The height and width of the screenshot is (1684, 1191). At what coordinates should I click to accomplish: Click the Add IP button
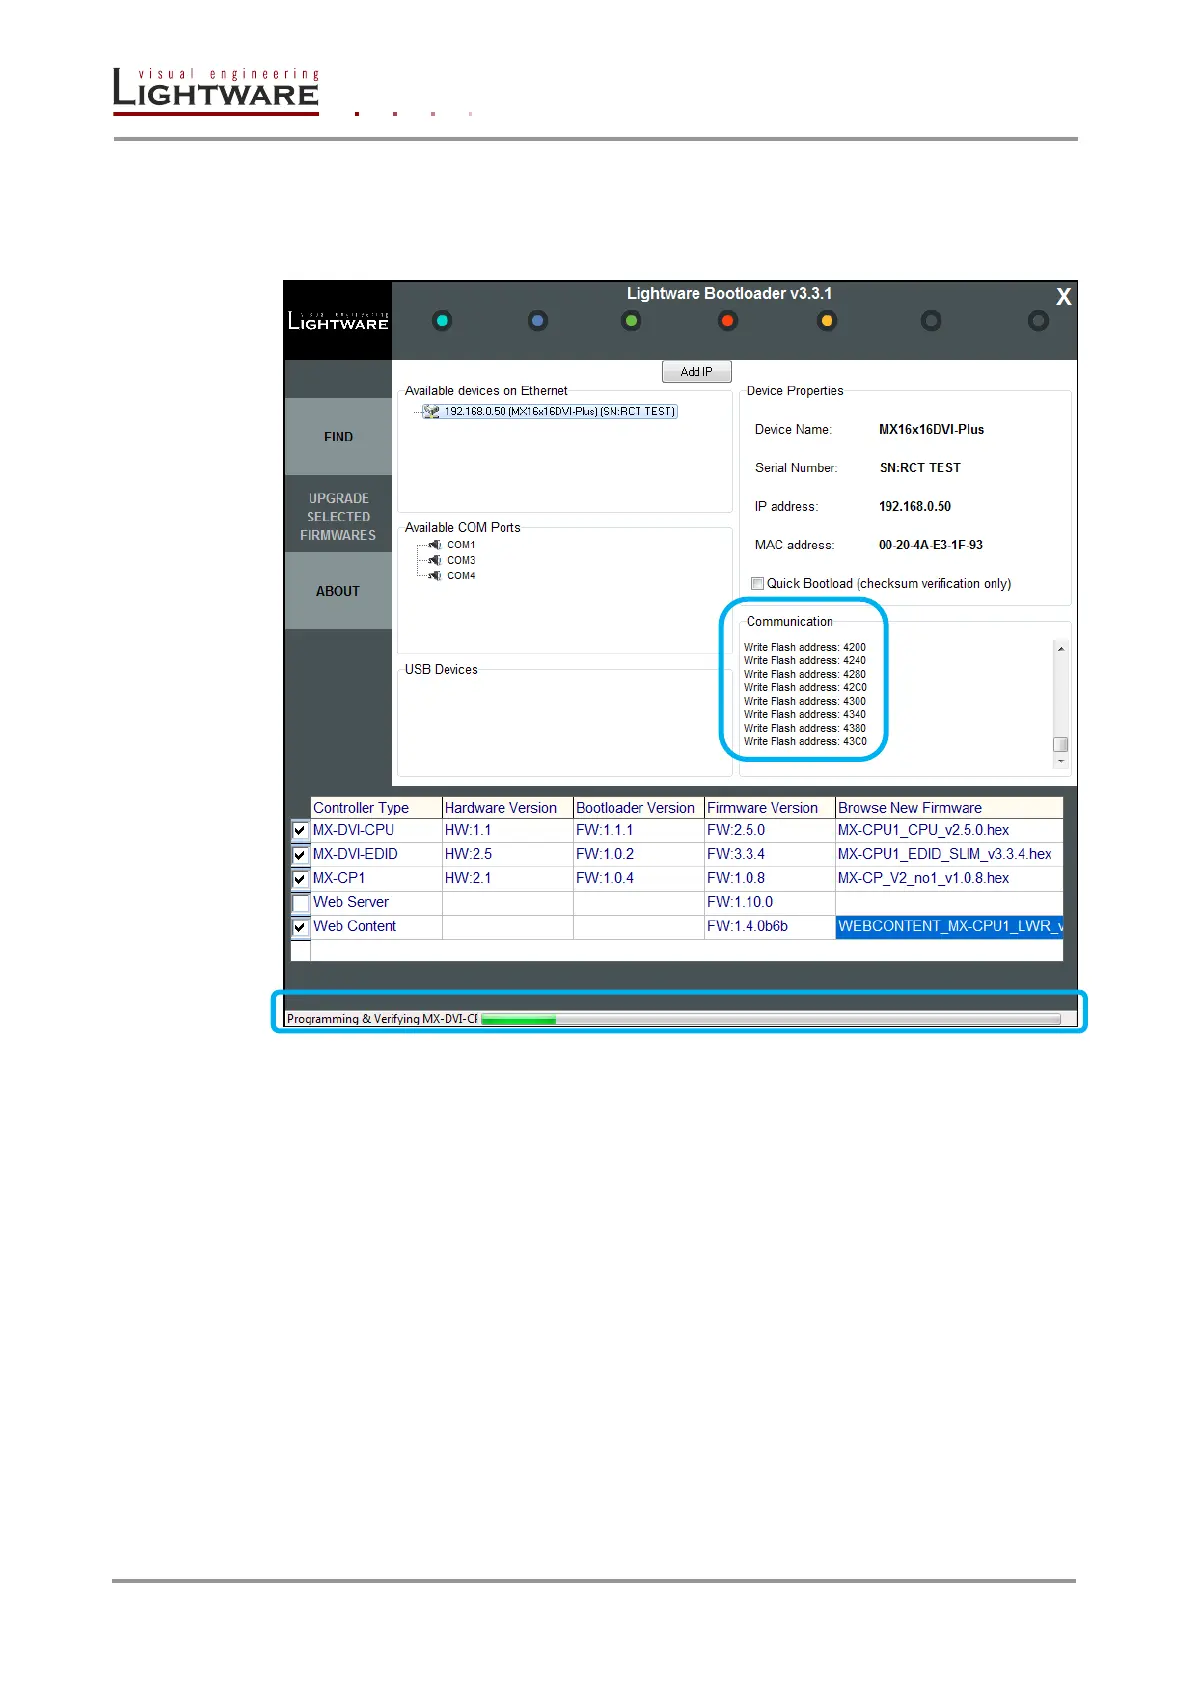(697, 372)
